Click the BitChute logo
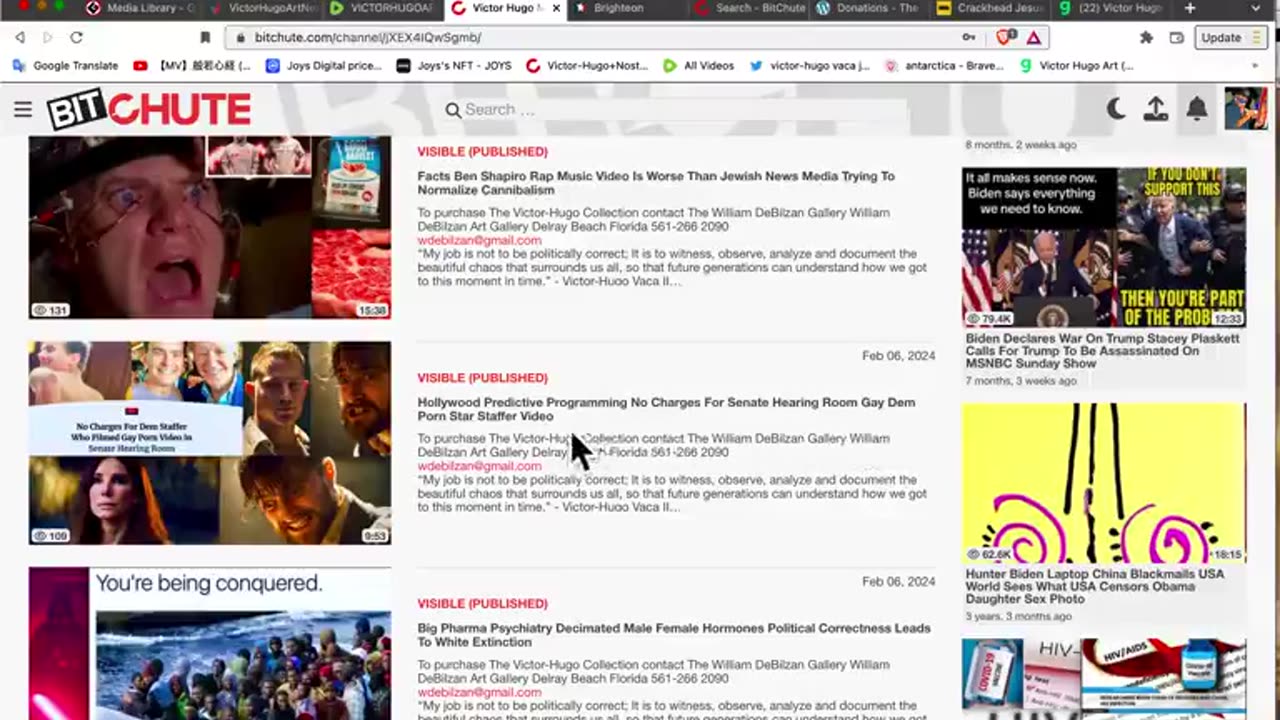This screenshot has width=1280, height=720. click(x=149, y=110)
